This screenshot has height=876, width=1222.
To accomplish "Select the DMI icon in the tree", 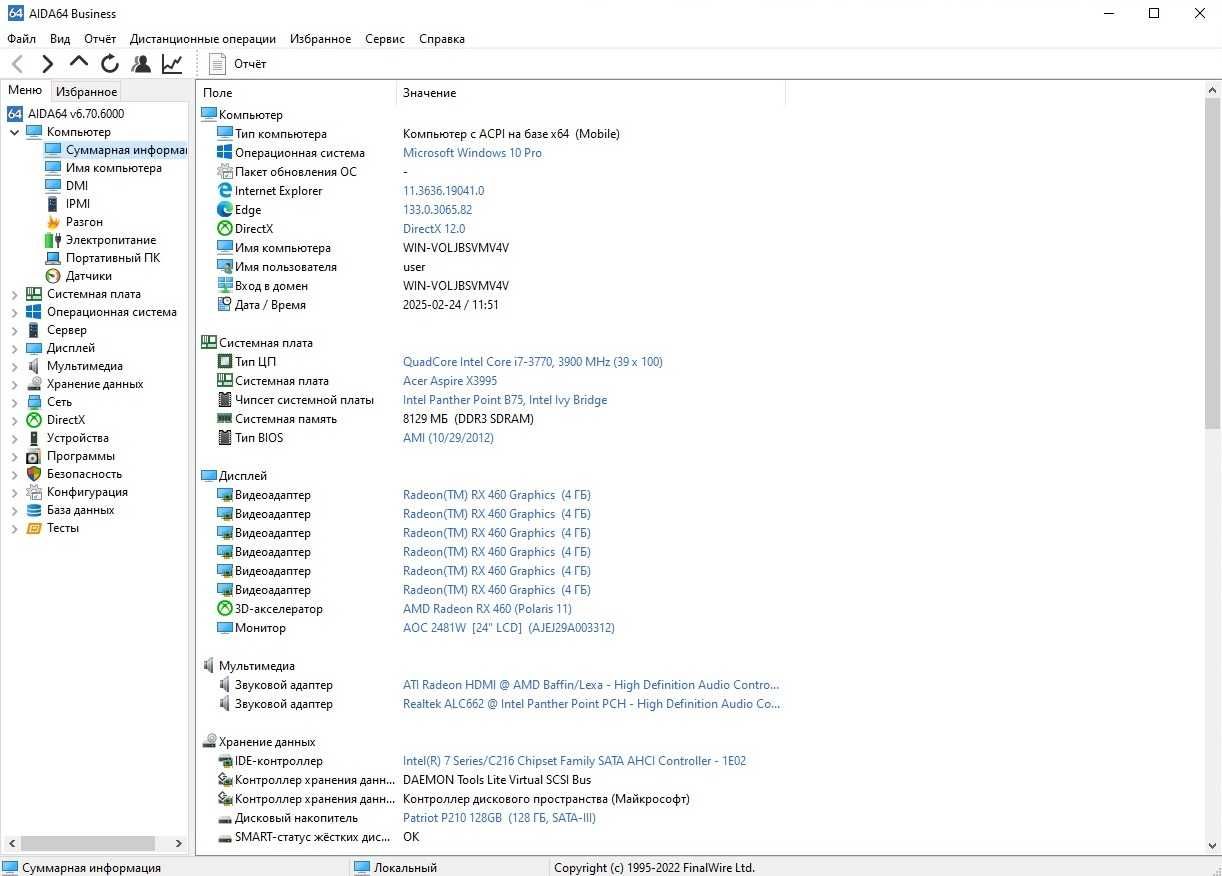I will pos(53,185).
